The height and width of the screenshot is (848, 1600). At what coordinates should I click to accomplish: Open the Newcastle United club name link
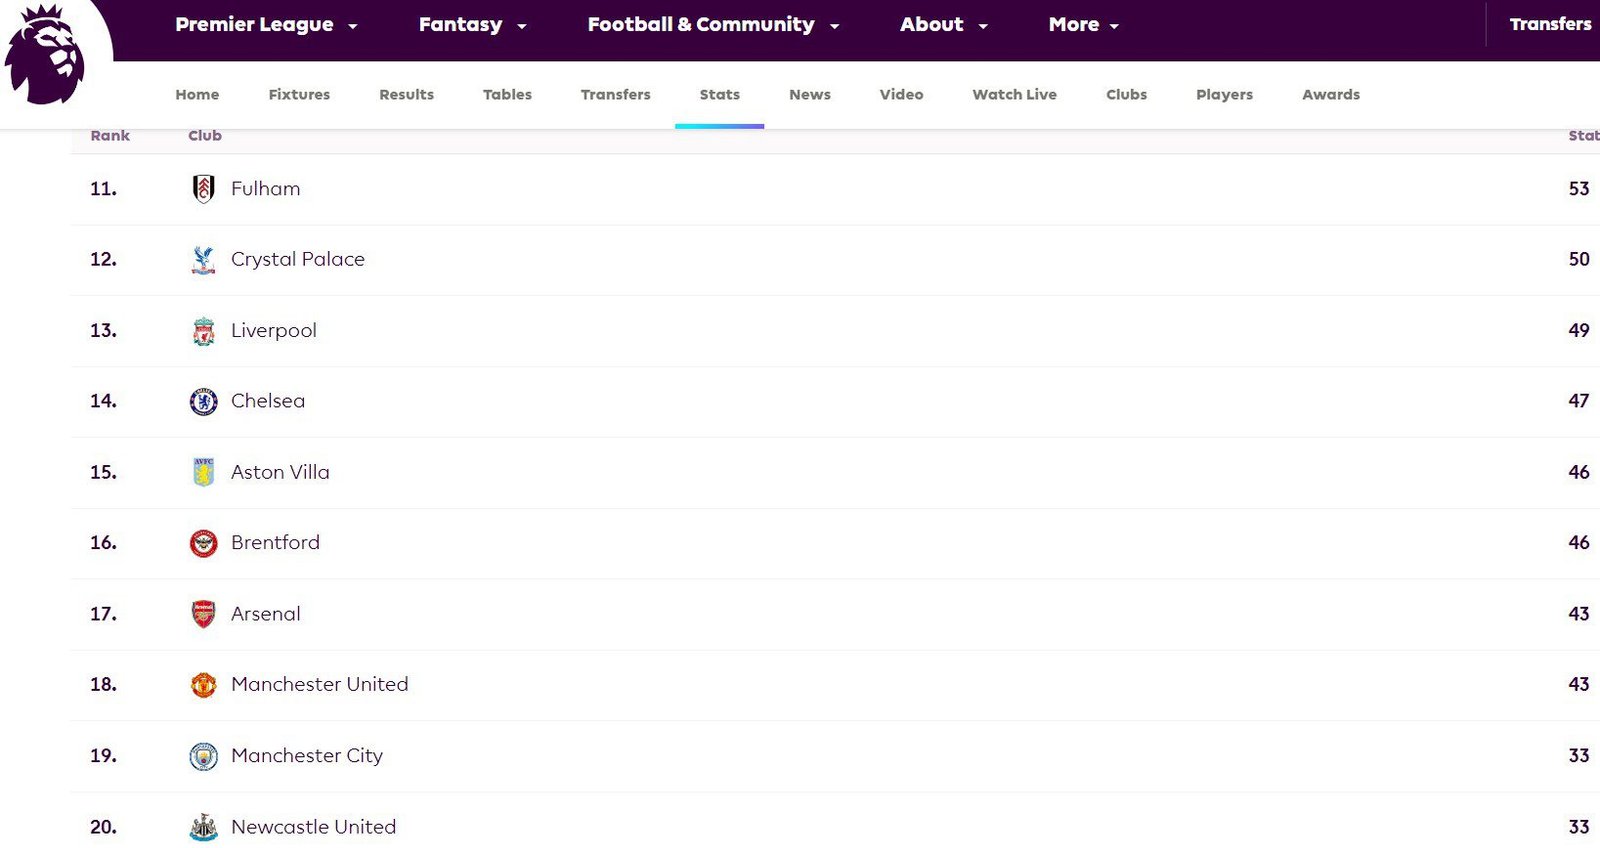[313, 827]
